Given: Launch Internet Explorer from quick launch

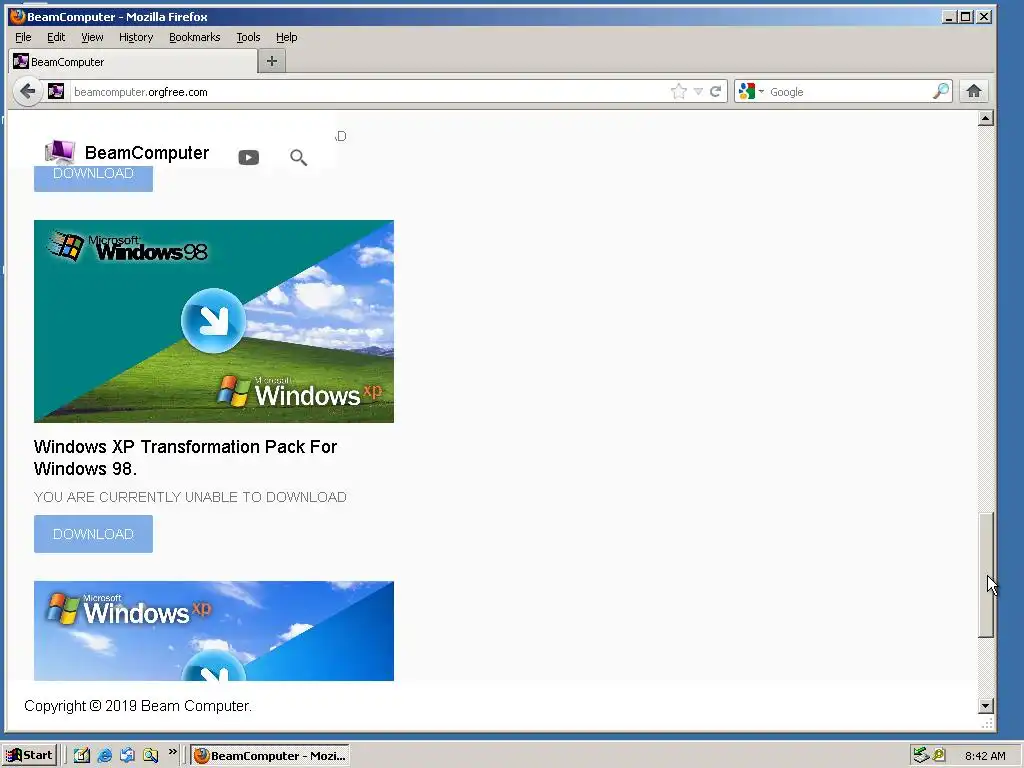Looking at the screenshot, I should click(x=104, y=756).
